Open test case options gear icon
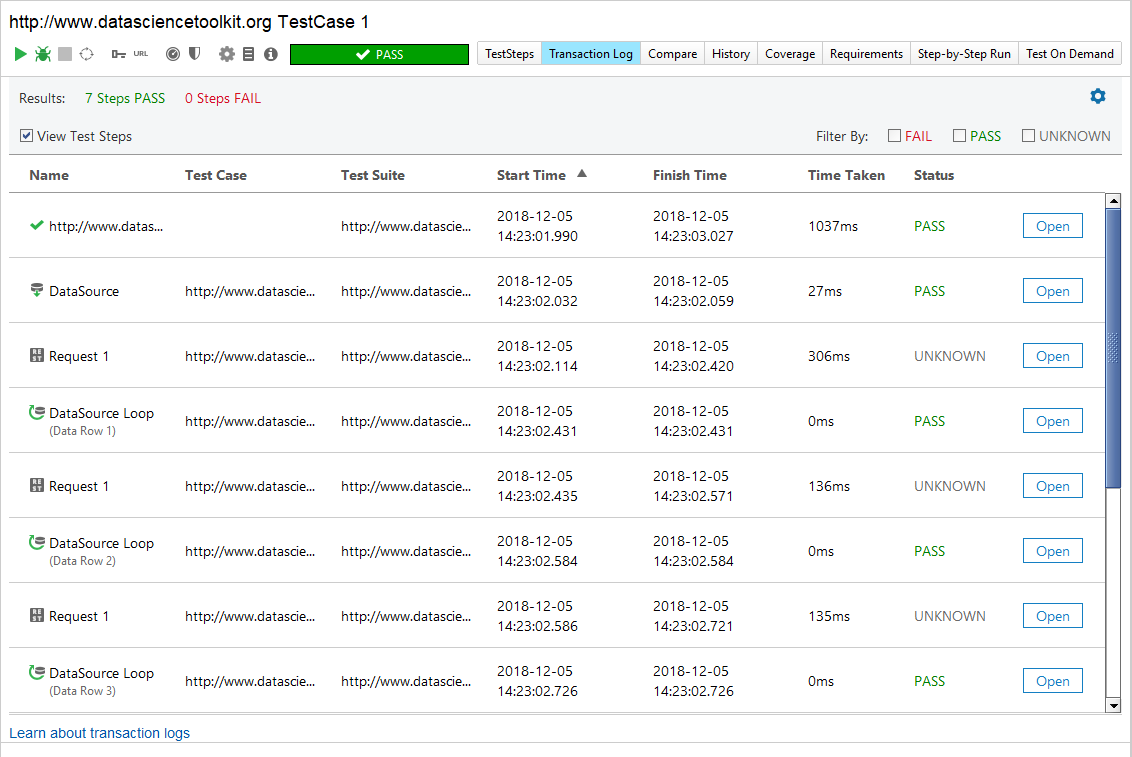 tap(227, 54)
